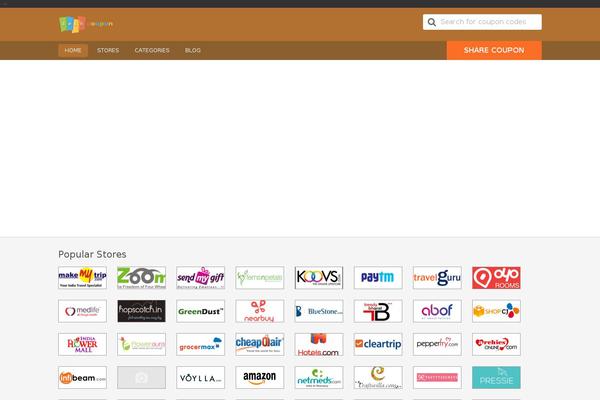The image size is (600, 400).
Task: Open the Paytm store logo
Action: [x=378, y=278]
